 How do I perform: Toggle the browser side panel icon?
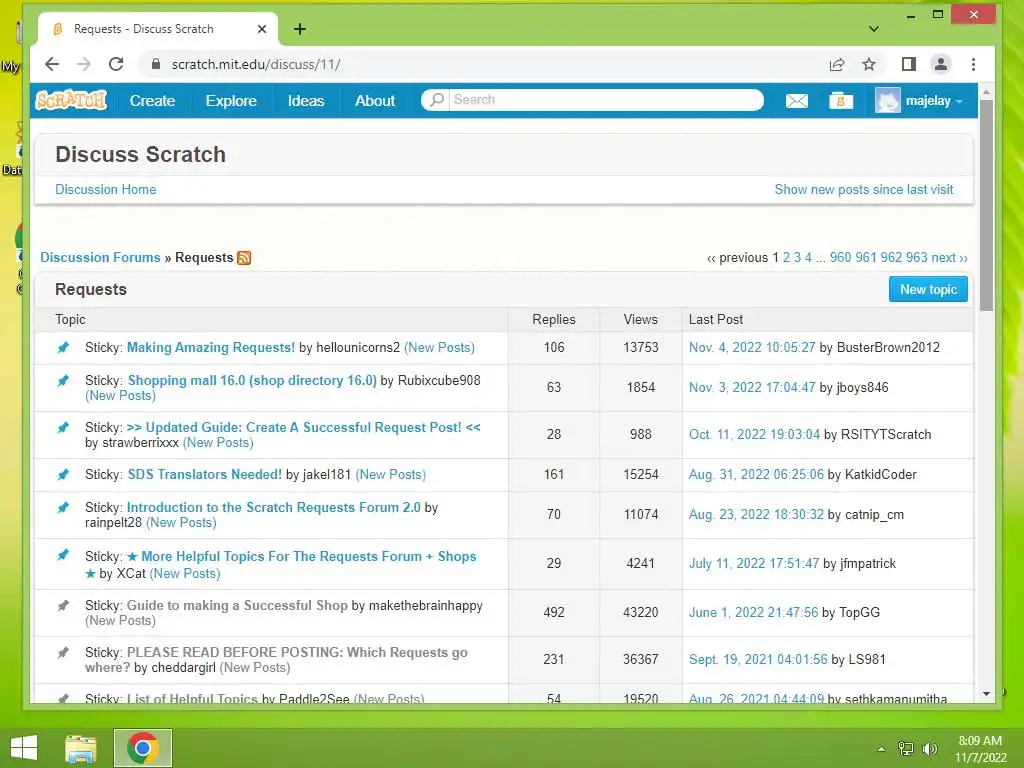tap(908, 64)
